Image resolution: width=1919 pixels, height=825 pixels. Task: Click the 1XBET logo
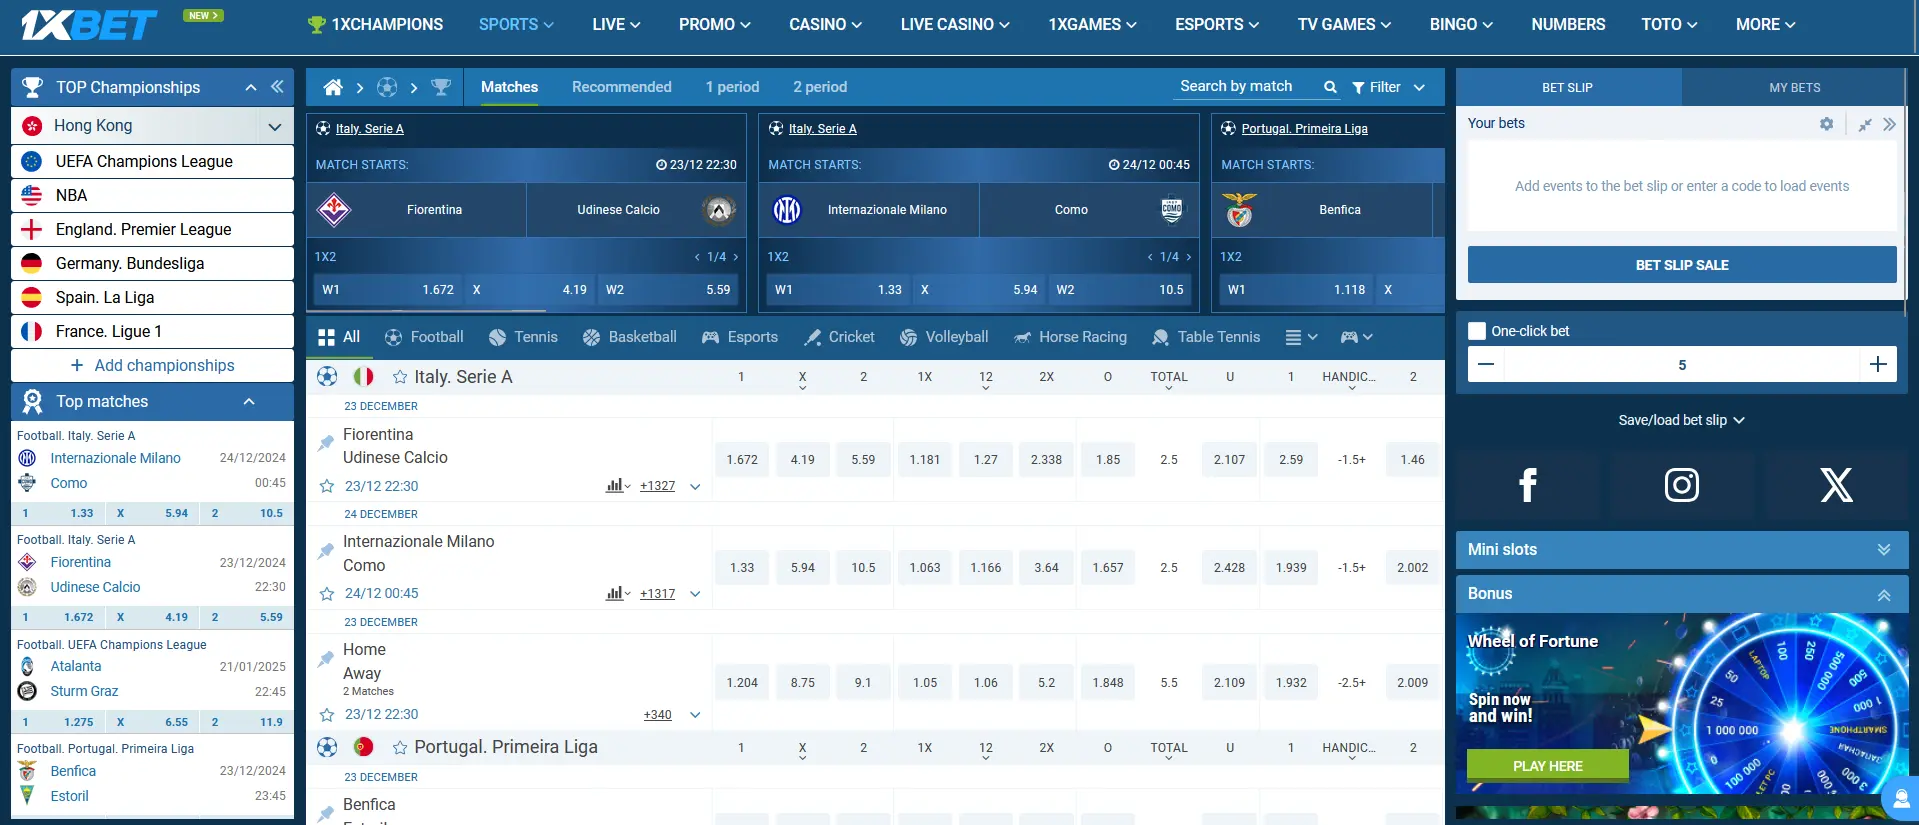click(x=89, y=25)
